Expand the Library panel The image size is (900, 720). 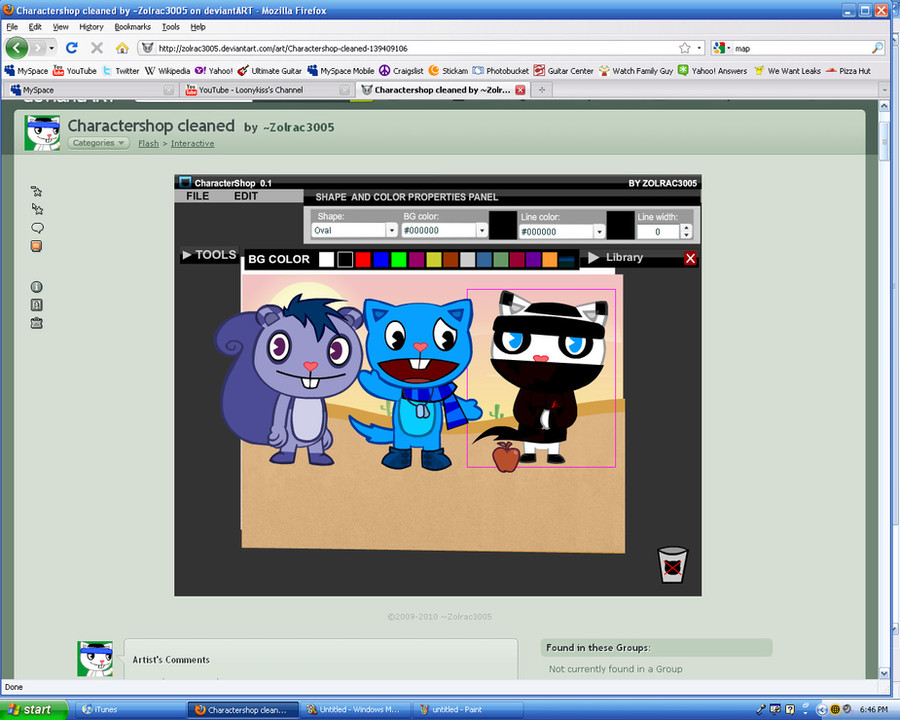click(615, 258)
